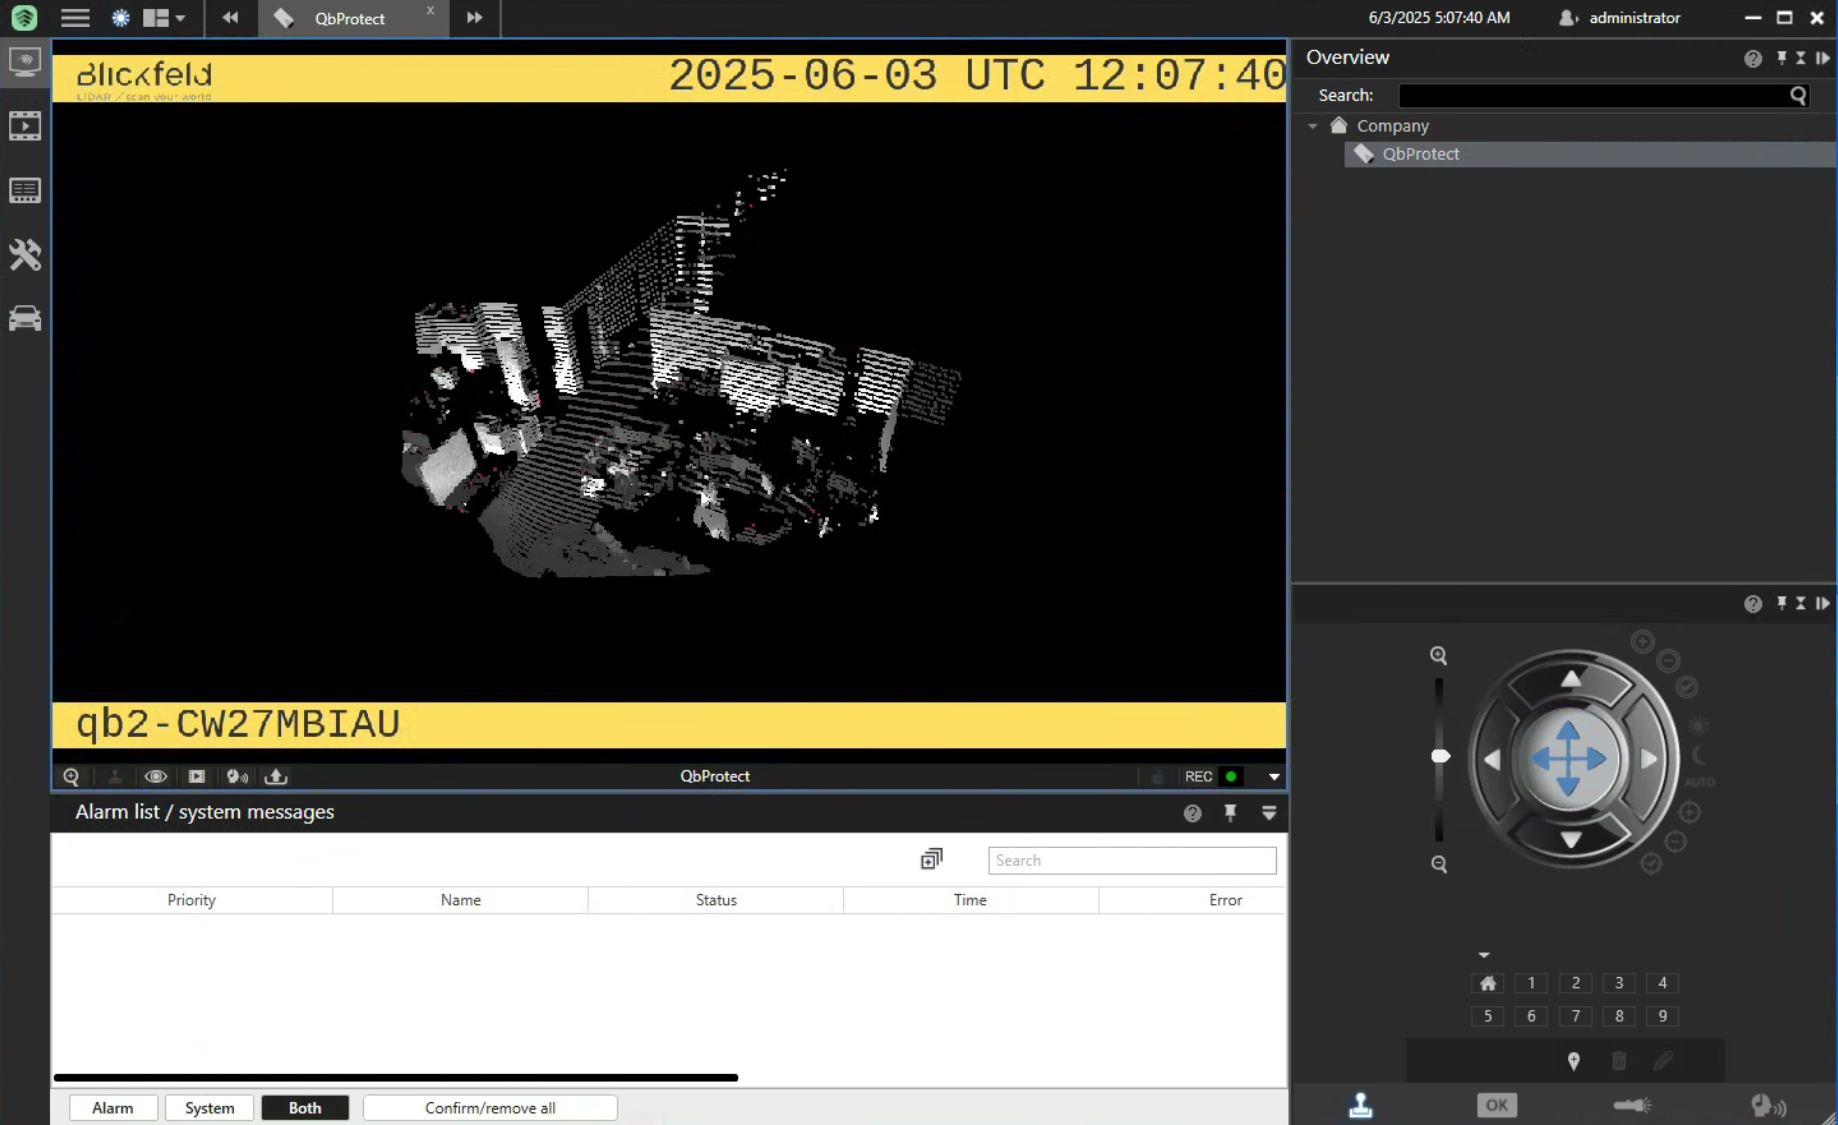Click the System filter button
Image resolution: width=1838 pixels, height=1125 pixels.
[209, 1108]
